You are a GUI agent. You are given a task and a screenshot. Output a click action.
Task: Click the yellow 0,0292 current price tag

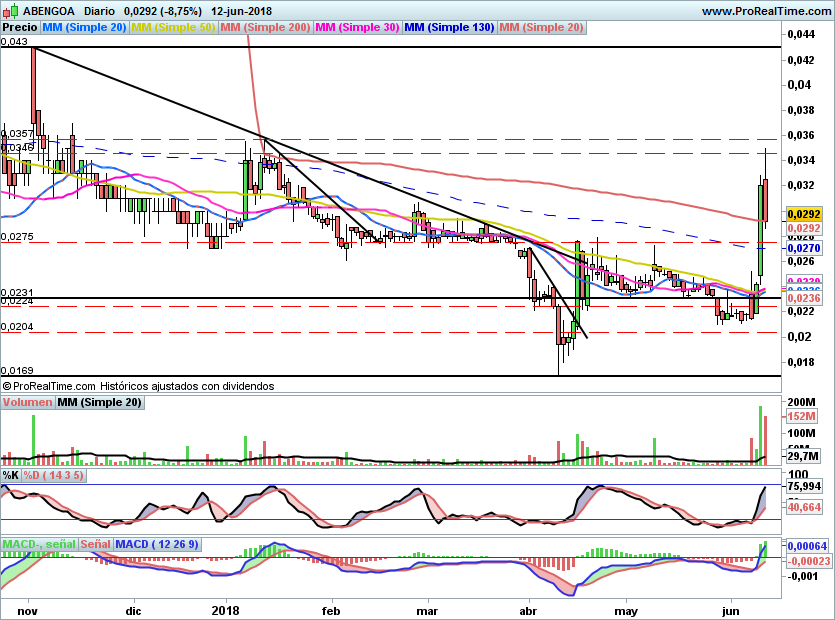[804, 214]
